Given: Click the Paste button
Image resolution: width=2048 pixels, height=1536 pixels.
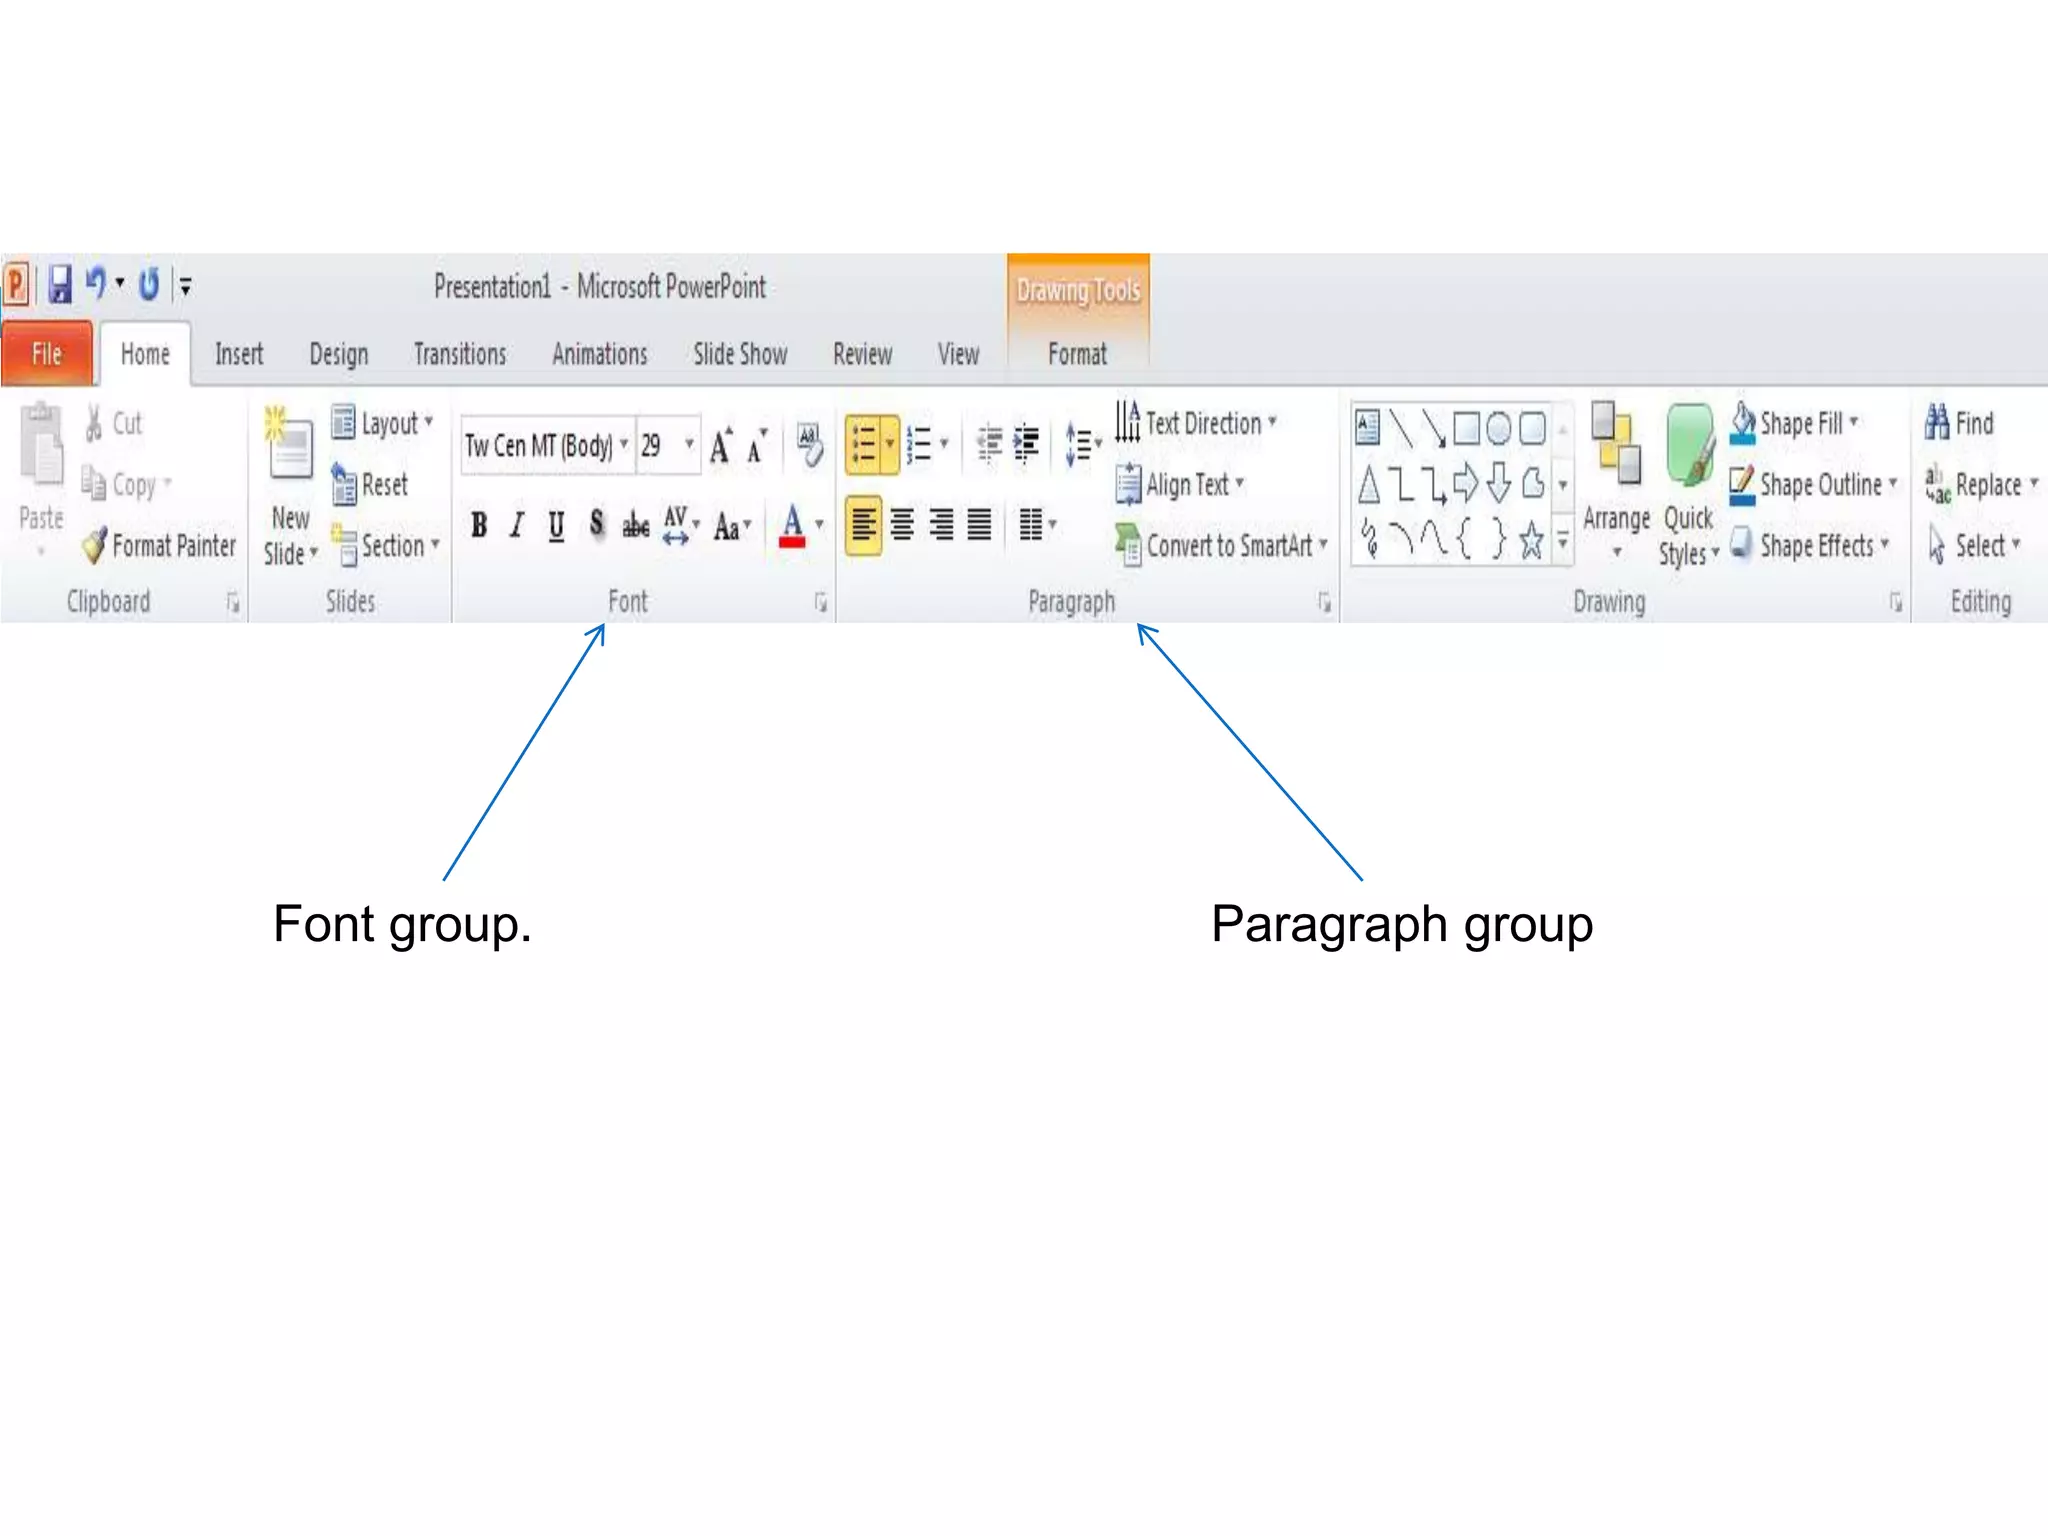Looking at the screenshot, I should click(41, 479).
